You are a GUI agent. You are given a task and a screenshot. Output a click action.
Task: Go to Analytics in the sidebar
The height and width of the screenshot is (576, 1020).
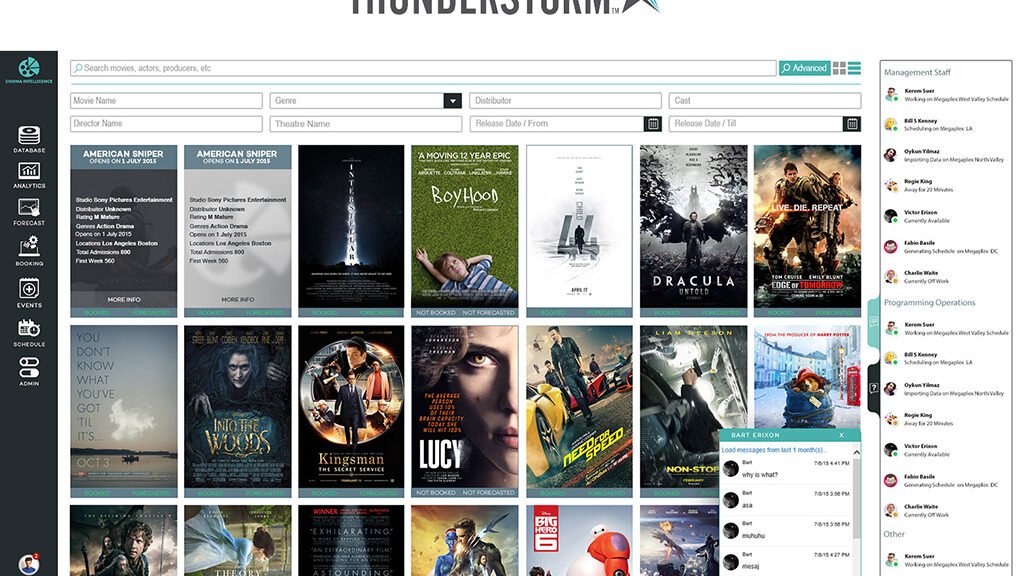coord(29,174)
